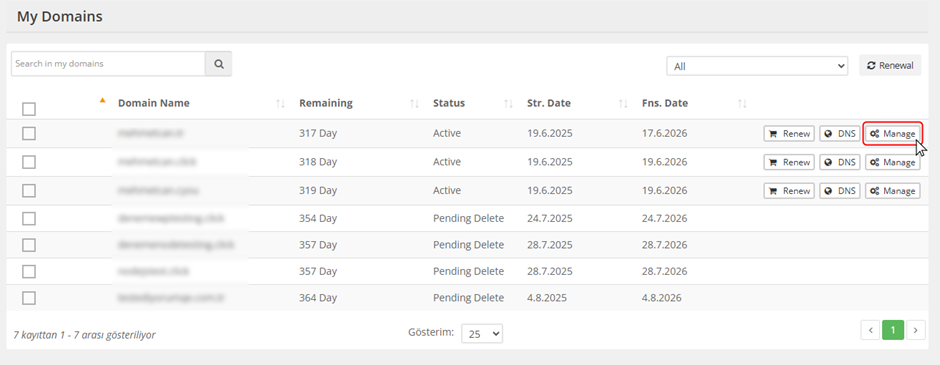Focus the Search in my domains field
The image size is (940, 365).
tap(109, 64)
